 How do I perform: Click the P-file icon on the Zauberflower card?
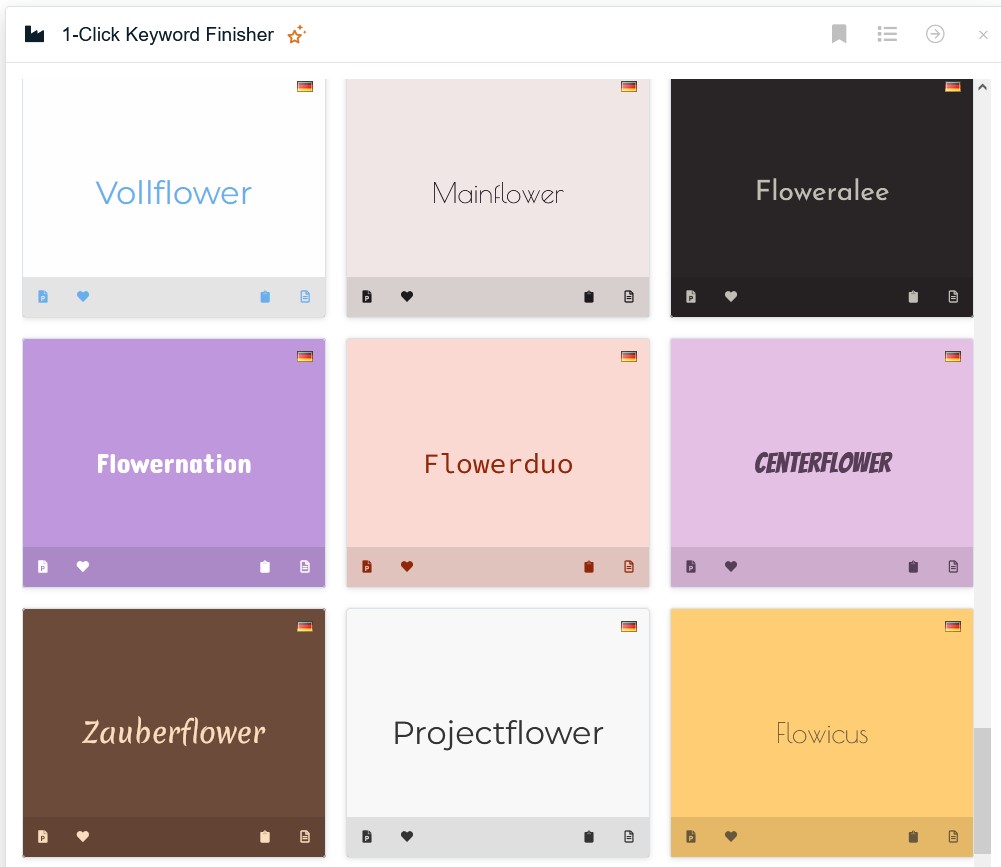(43, 836)
